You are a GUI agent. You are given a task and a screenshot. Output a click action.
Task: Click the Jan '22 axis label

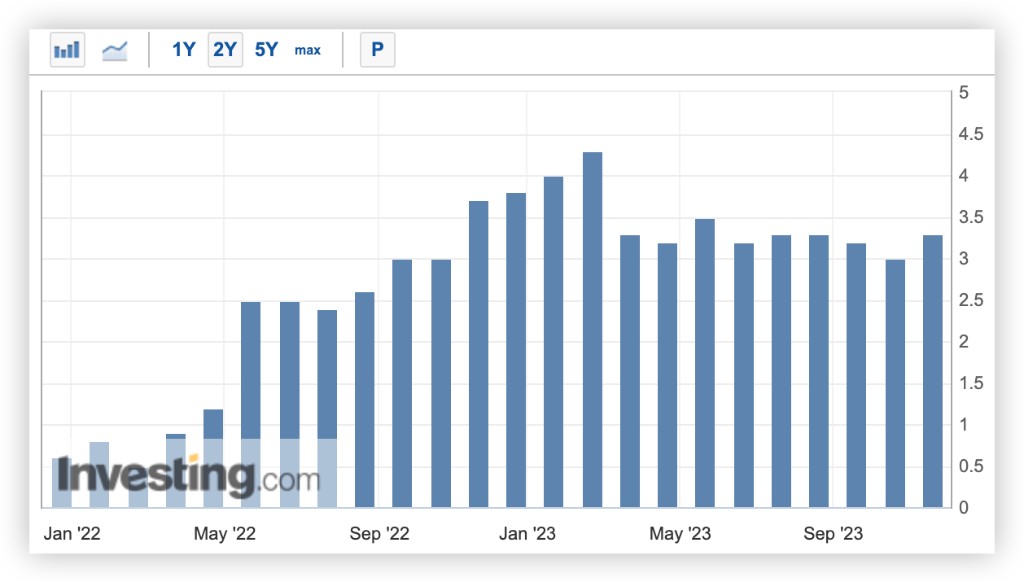point(72,534)
